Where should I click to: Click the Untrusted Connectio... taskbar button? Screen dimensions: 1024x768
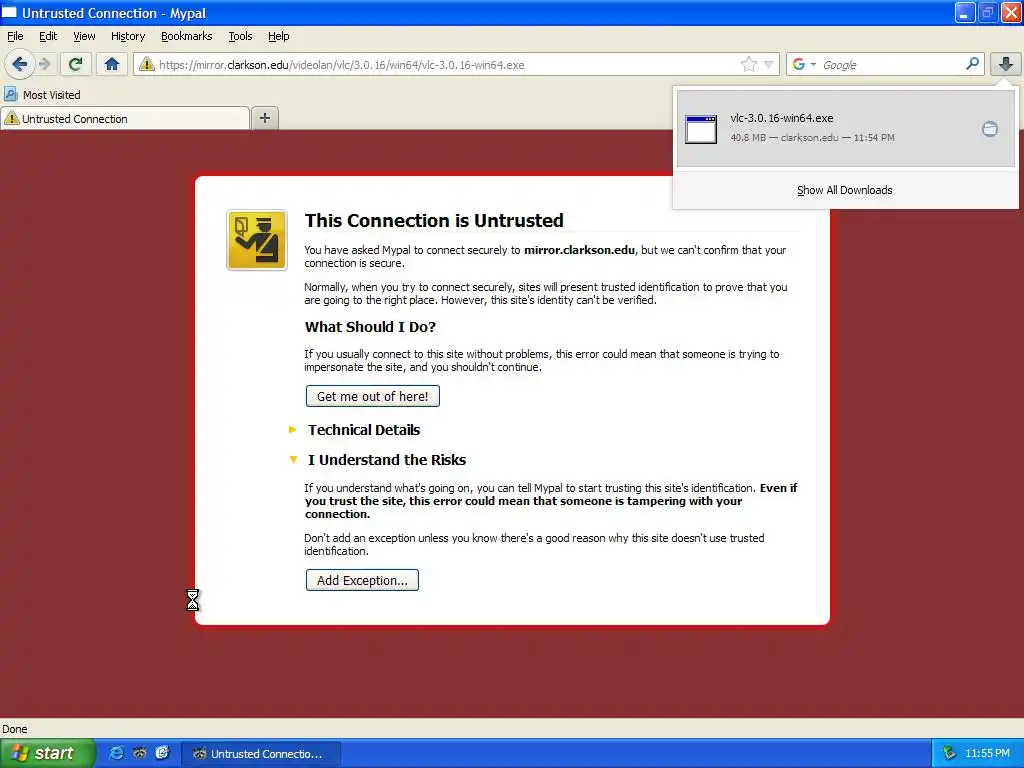261,754
